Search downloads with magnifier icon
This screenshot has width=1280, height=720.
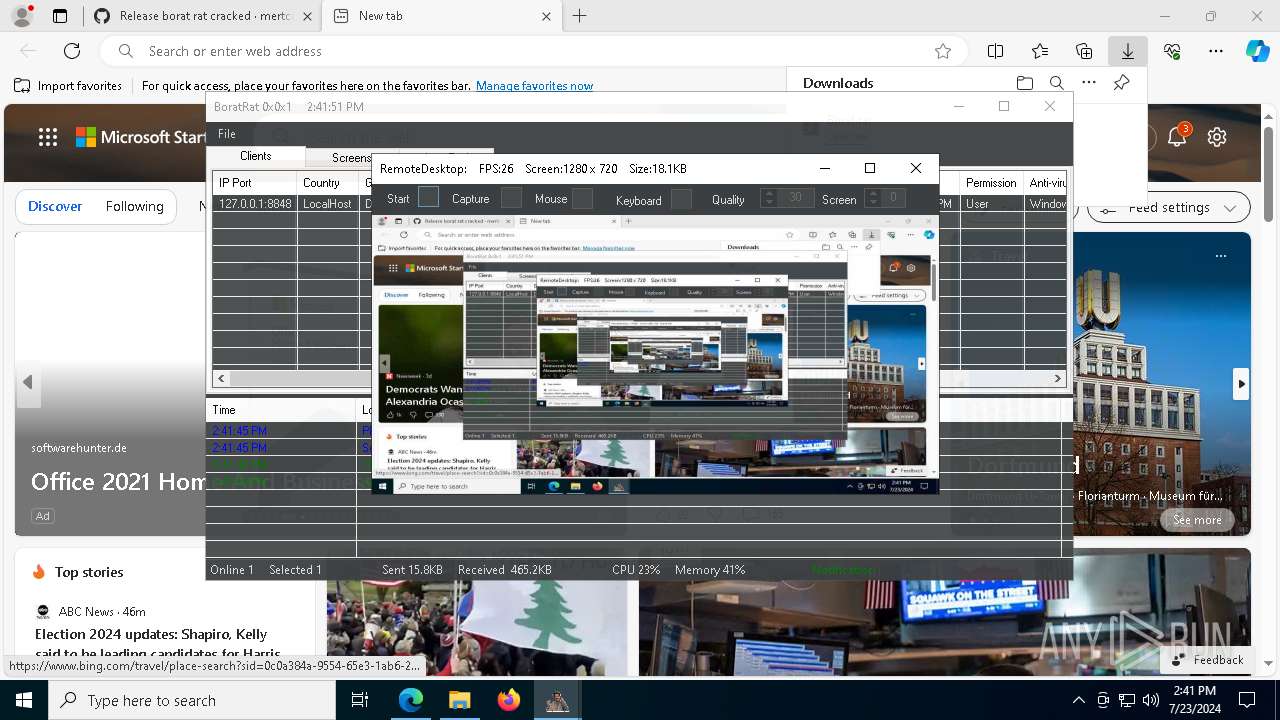1057,83
